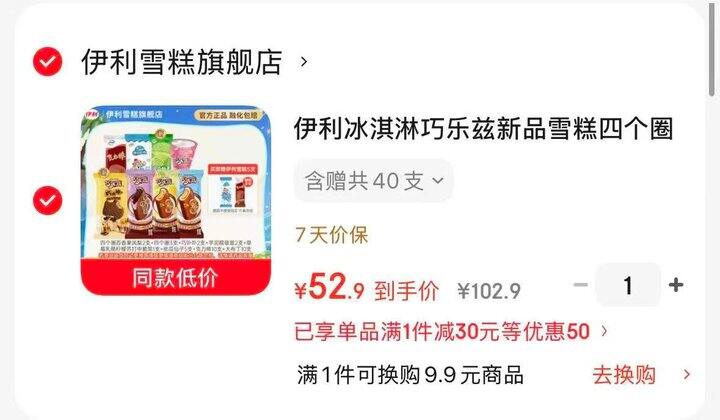The width and height of the screenshot is (720, 420).
Task: Decrease quantity with the minus button
Action: (581, 285)
